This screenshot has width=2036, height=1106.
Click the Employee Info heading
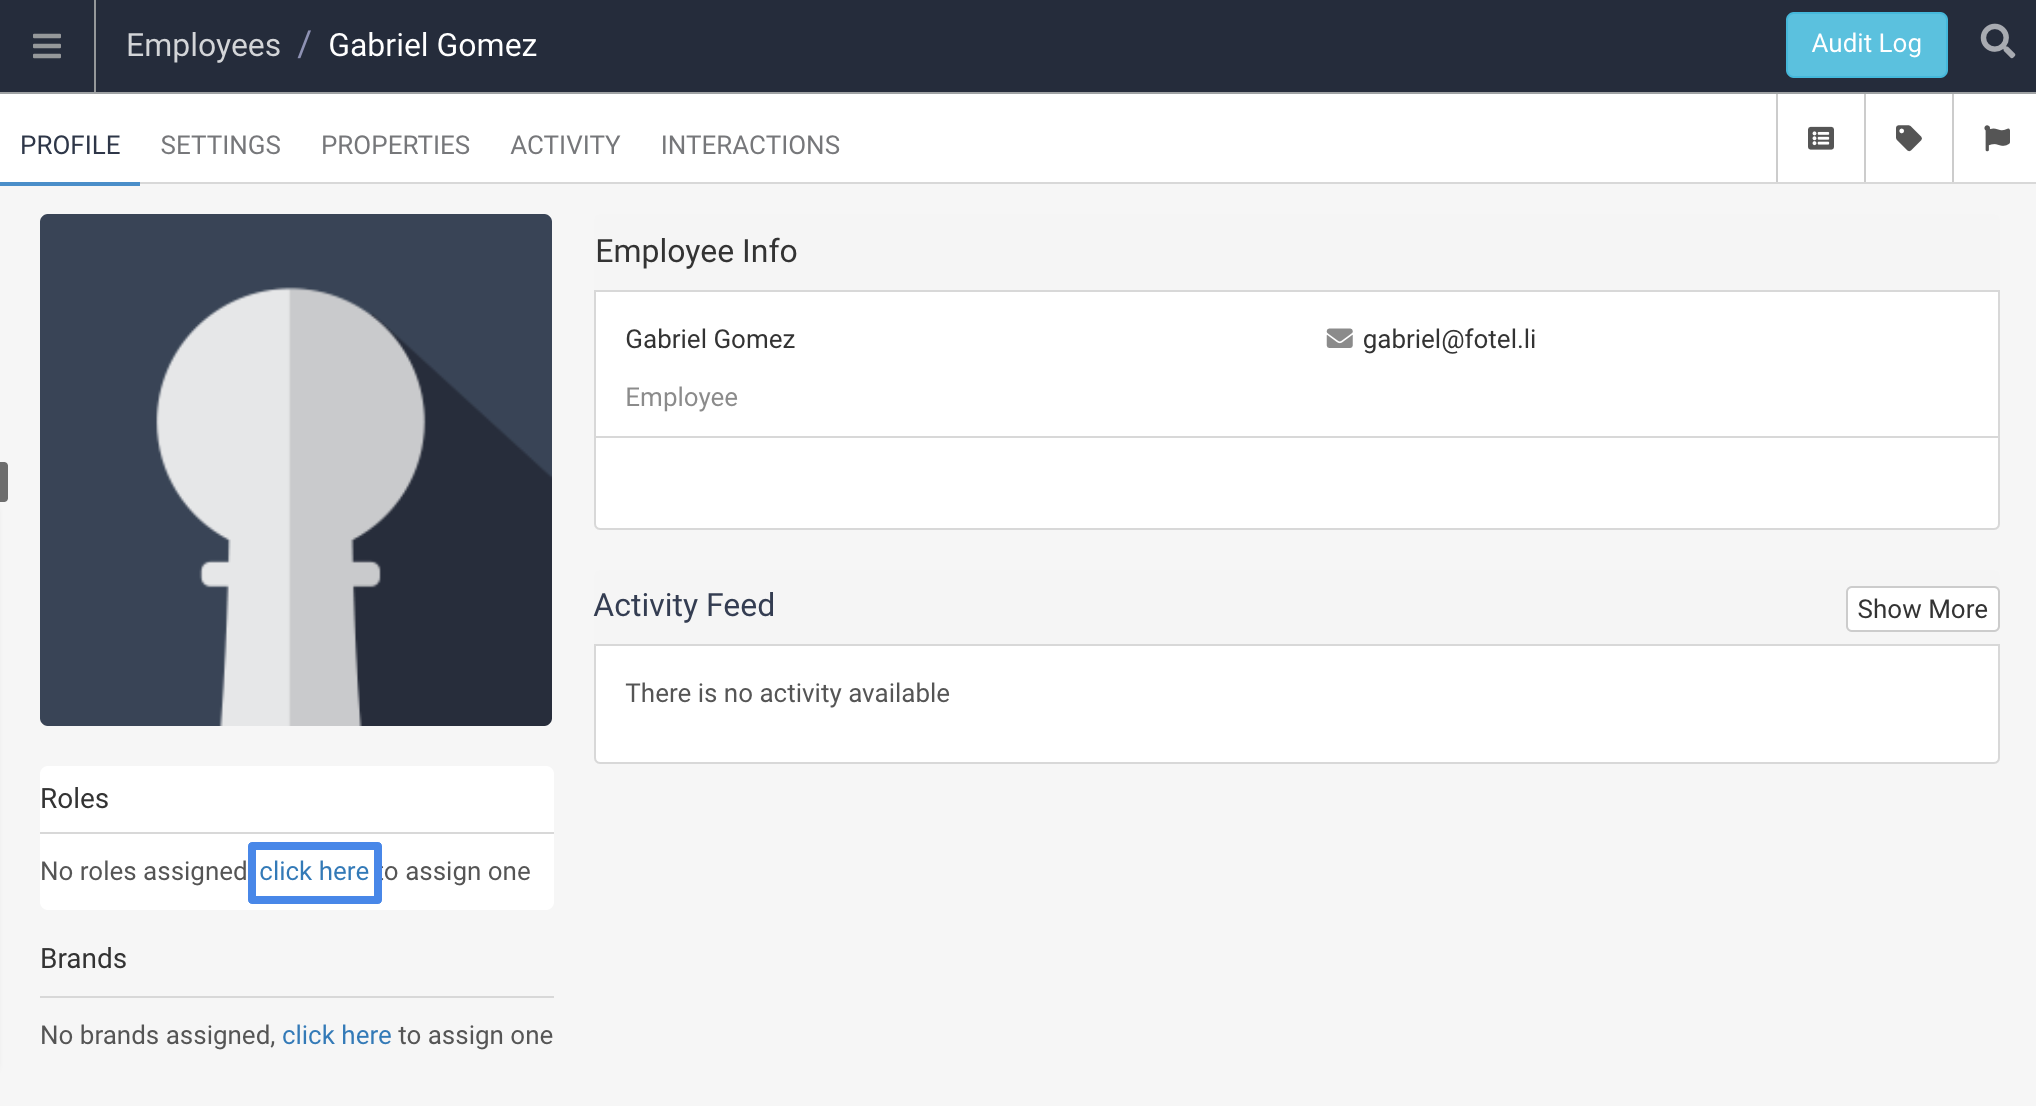pyautogui.click(x=696, y=251)
